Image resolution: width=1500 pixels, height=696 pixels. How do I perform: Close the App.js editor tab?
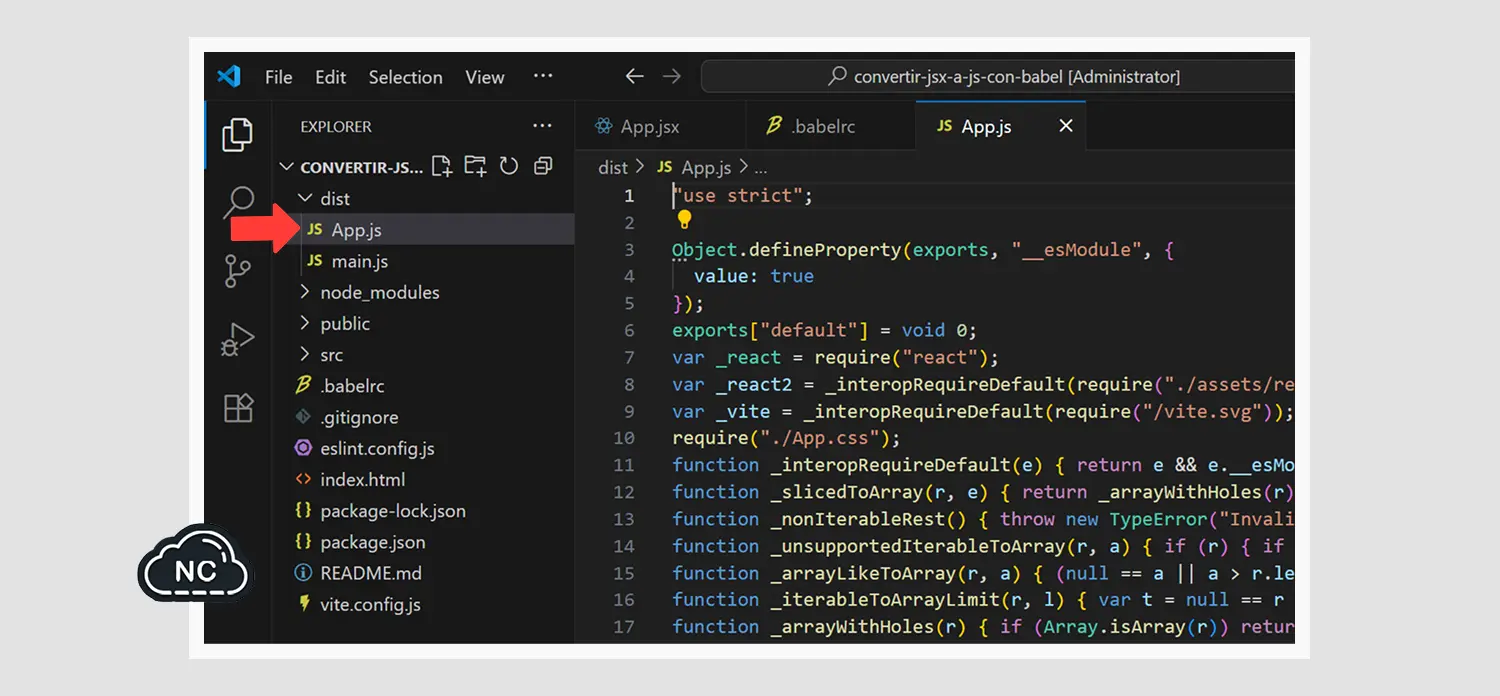(1066, 126)
